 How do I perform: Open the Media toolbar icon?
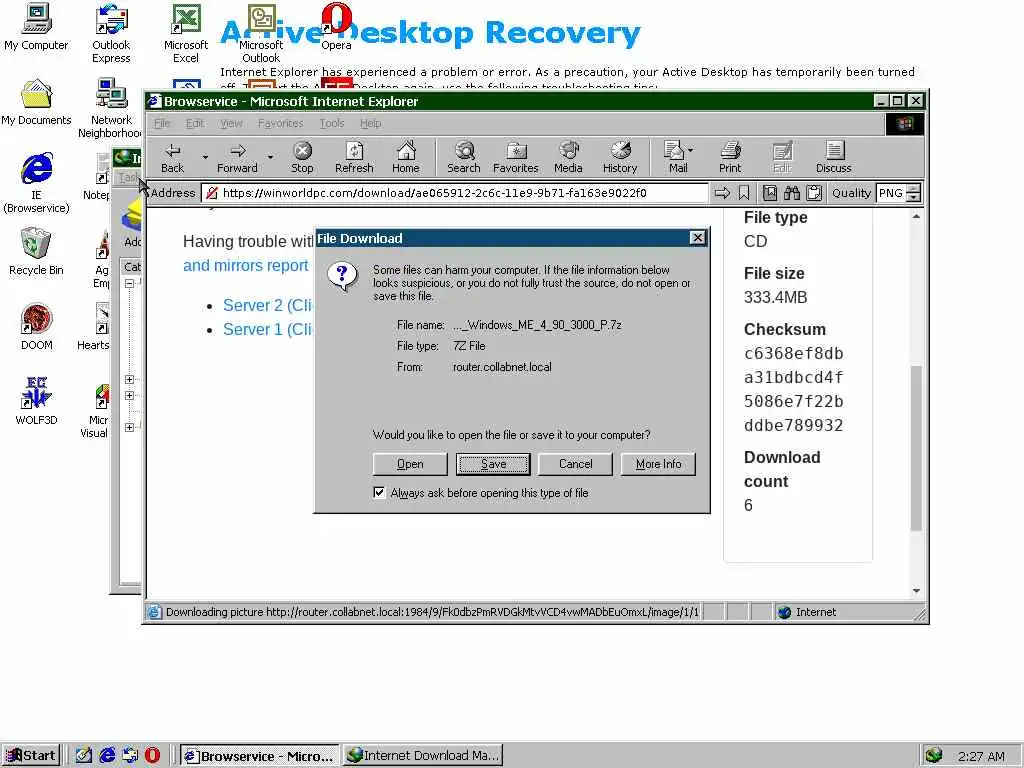pyautogui.click(x=569, y=151)
